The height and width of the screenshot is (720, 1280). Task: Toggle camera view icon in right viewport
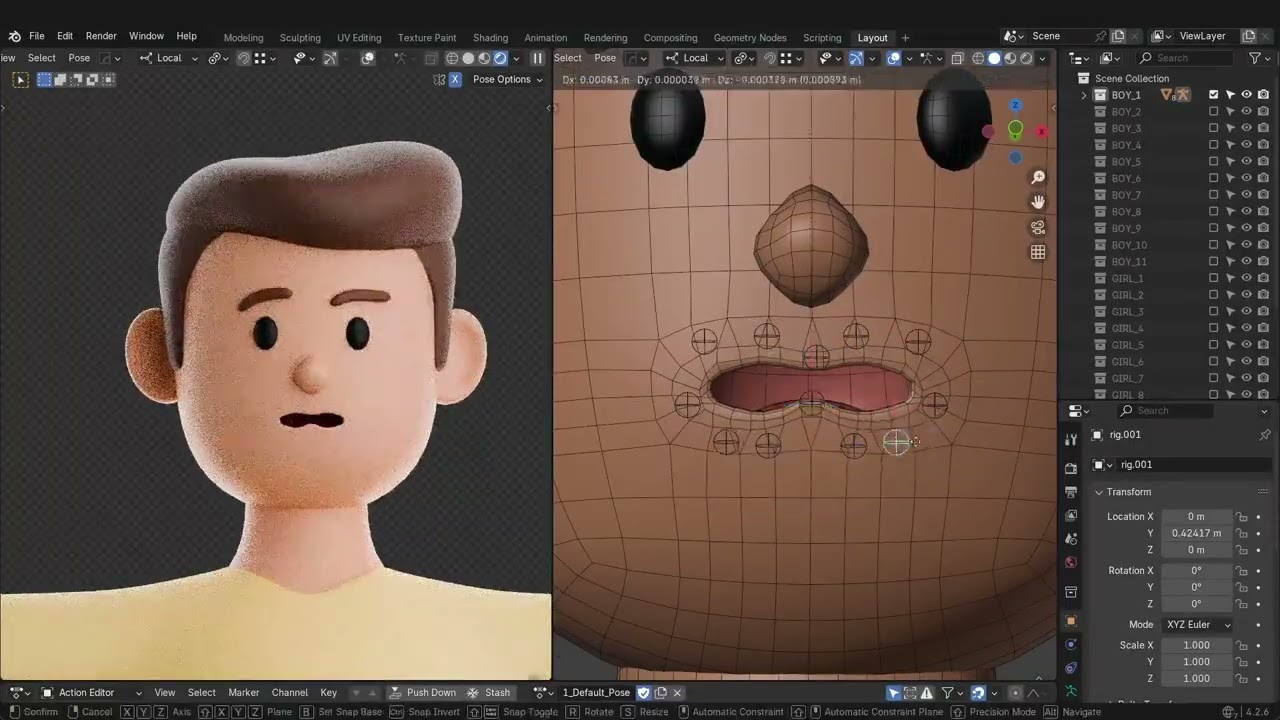coord(1038,227)
